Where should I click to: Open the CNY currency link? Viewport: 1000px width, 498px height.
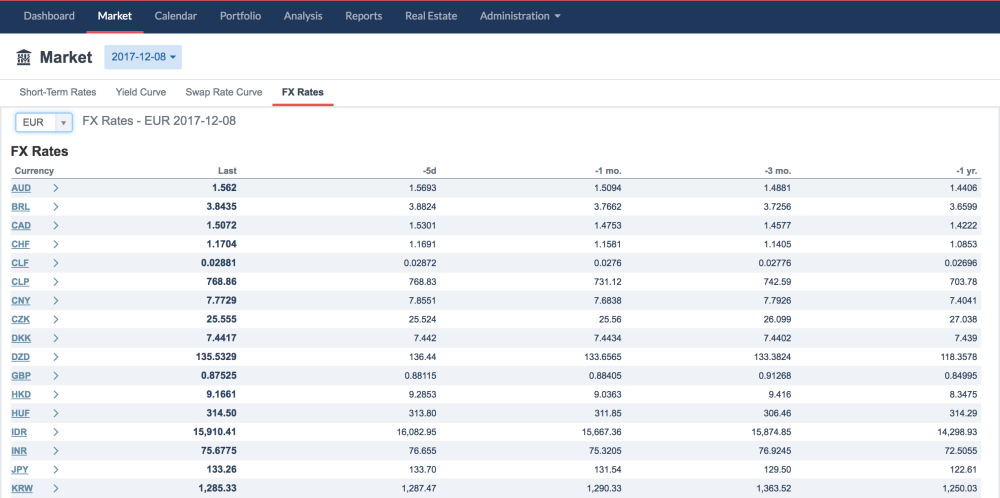21,300
